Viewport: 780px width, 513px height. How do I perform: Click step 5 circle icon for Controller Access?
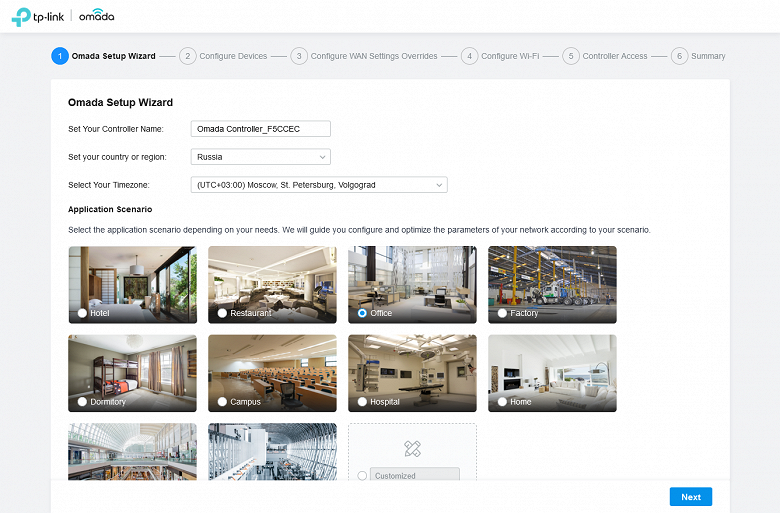(571, 56)
